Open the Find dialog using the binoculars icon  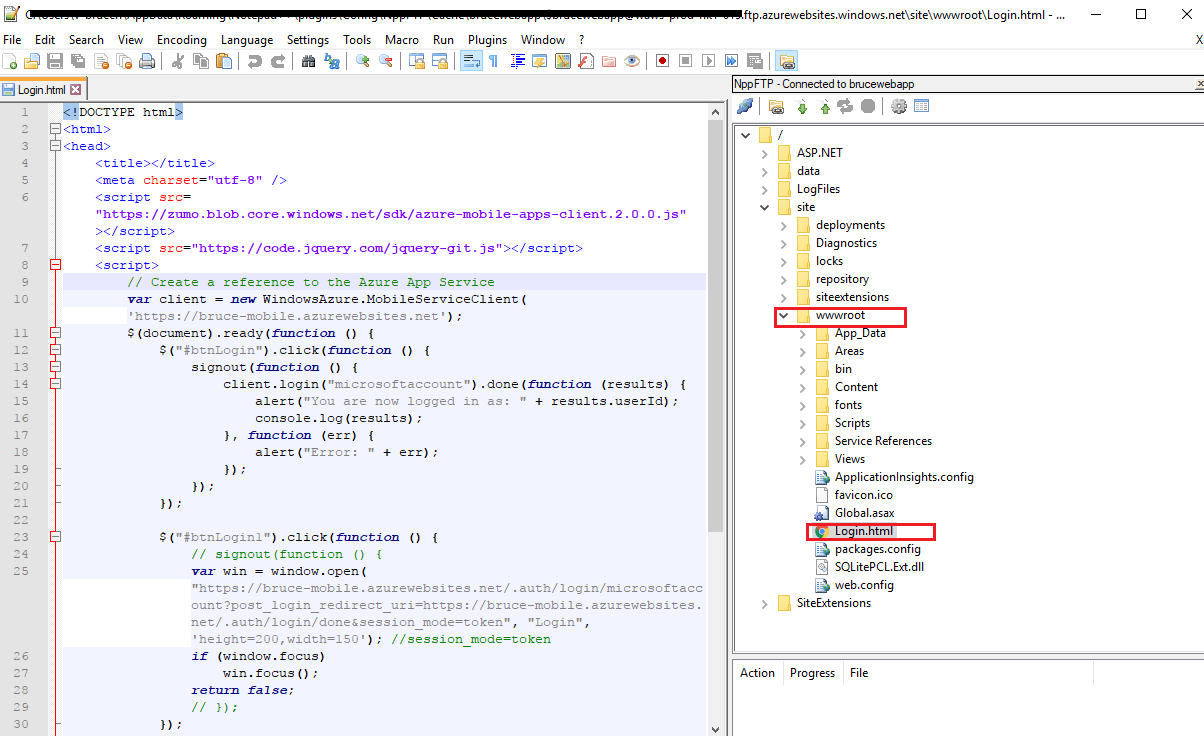tap(308, 60)
